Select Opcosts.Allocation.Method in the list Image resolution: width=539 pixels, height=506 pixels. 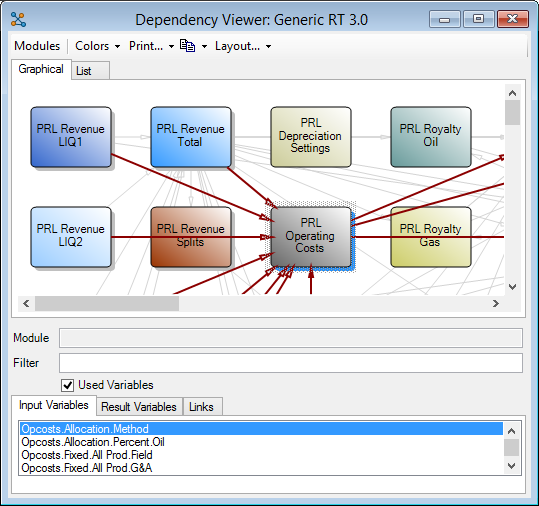(261, 429)
